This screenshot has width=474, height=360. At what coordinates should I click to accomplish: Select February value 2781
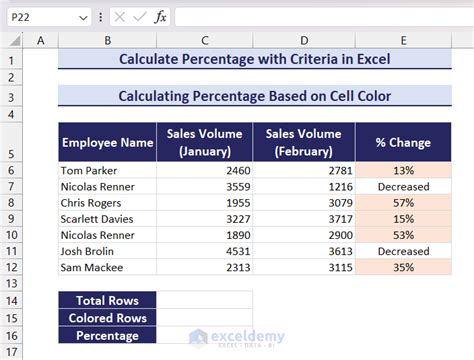point(304,170)
